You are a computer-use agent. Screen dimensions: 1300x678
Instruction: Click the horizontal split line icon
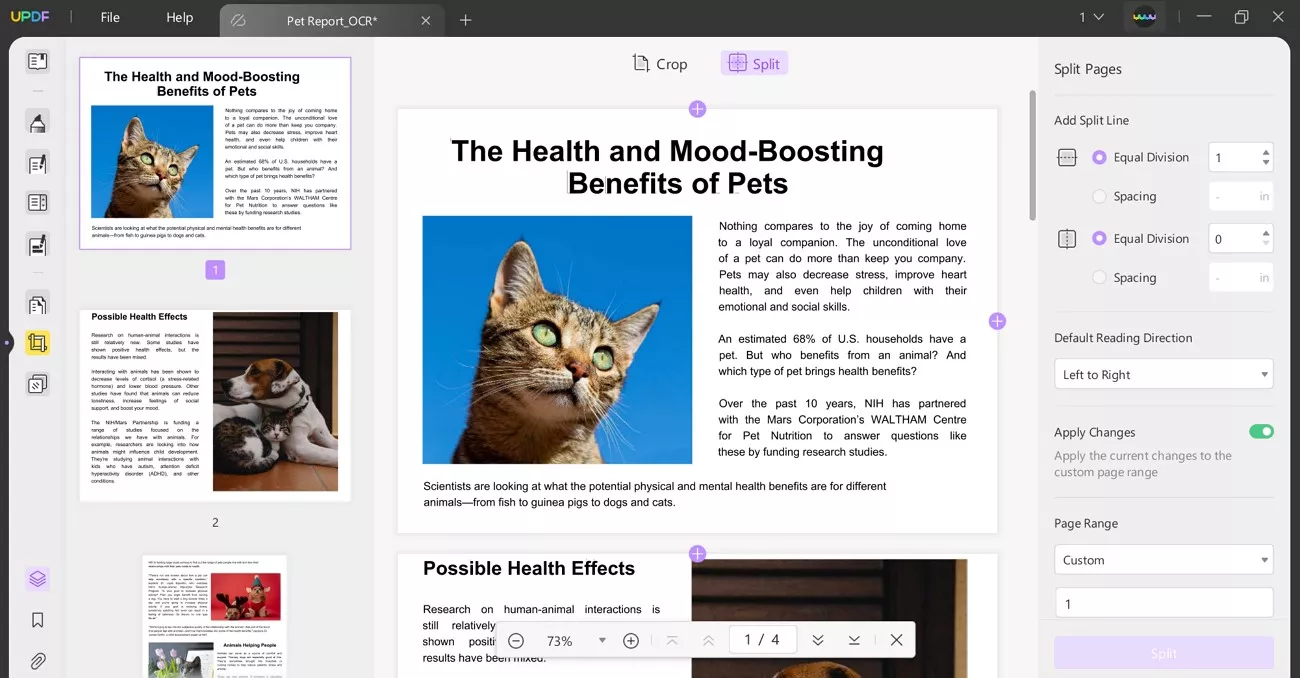[1067, 157]
